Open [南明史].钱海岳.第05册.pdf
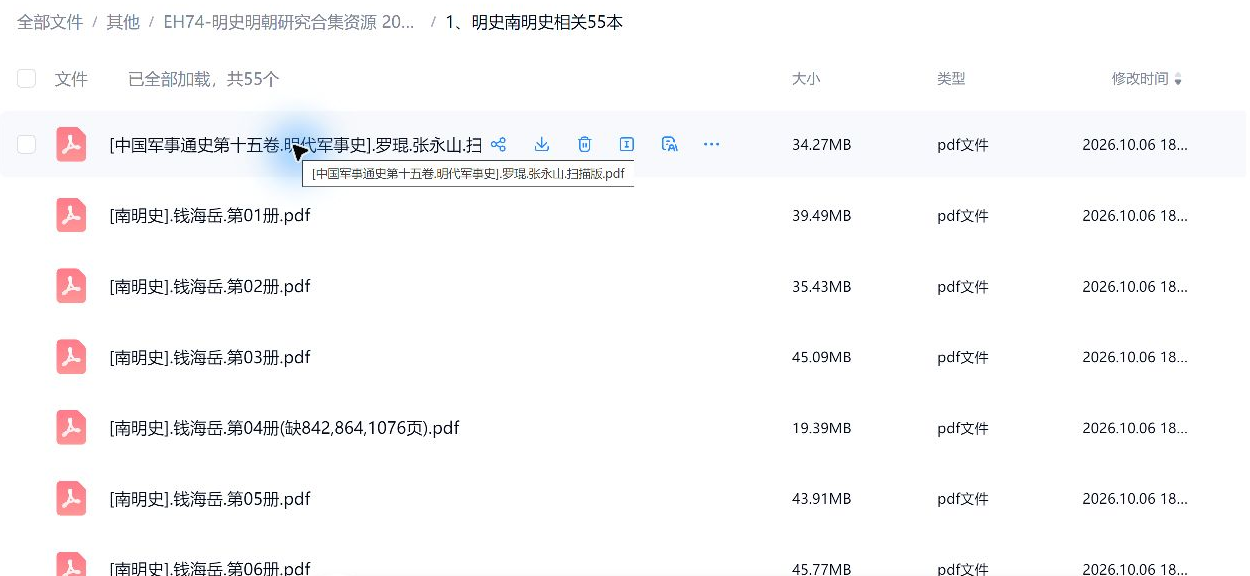 (210, 498)
